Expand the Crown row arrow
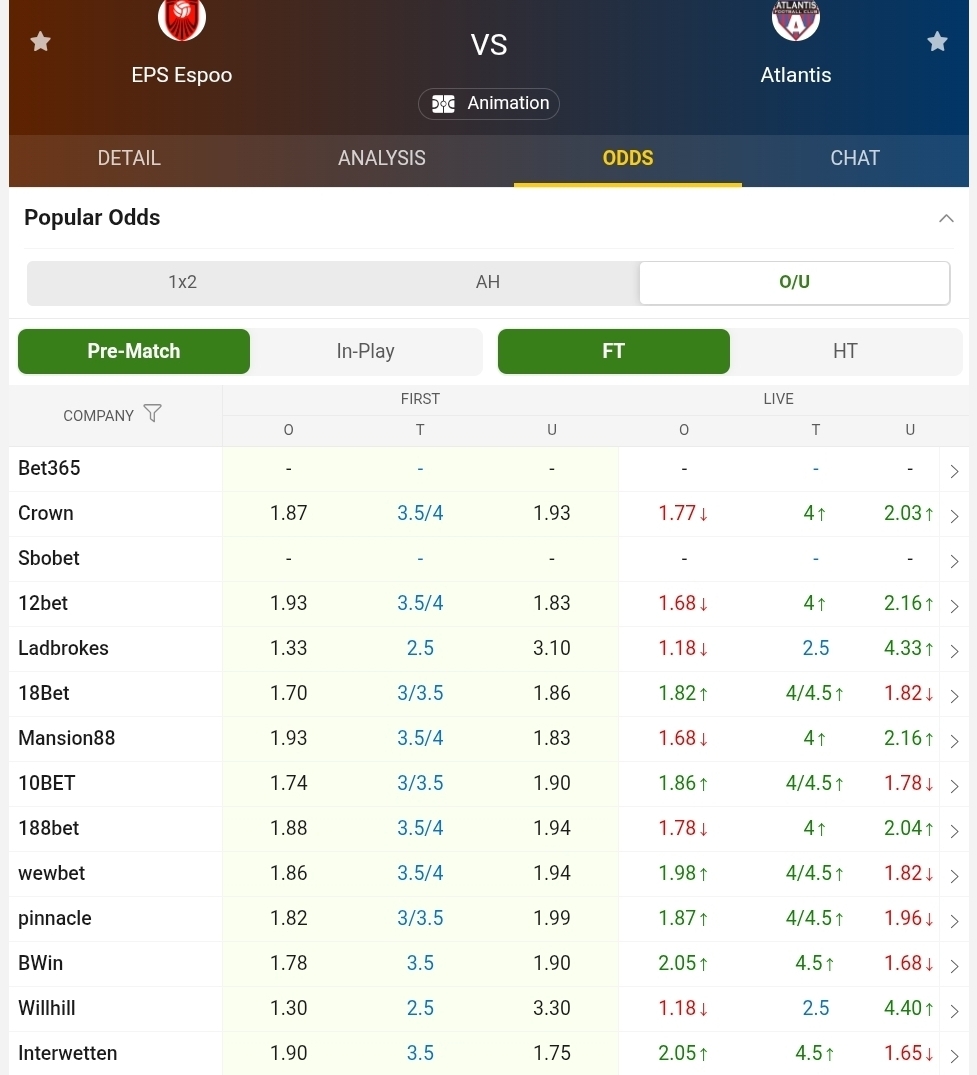The image size is (977, 1075). pyautogui.click(x=954, y=516)
